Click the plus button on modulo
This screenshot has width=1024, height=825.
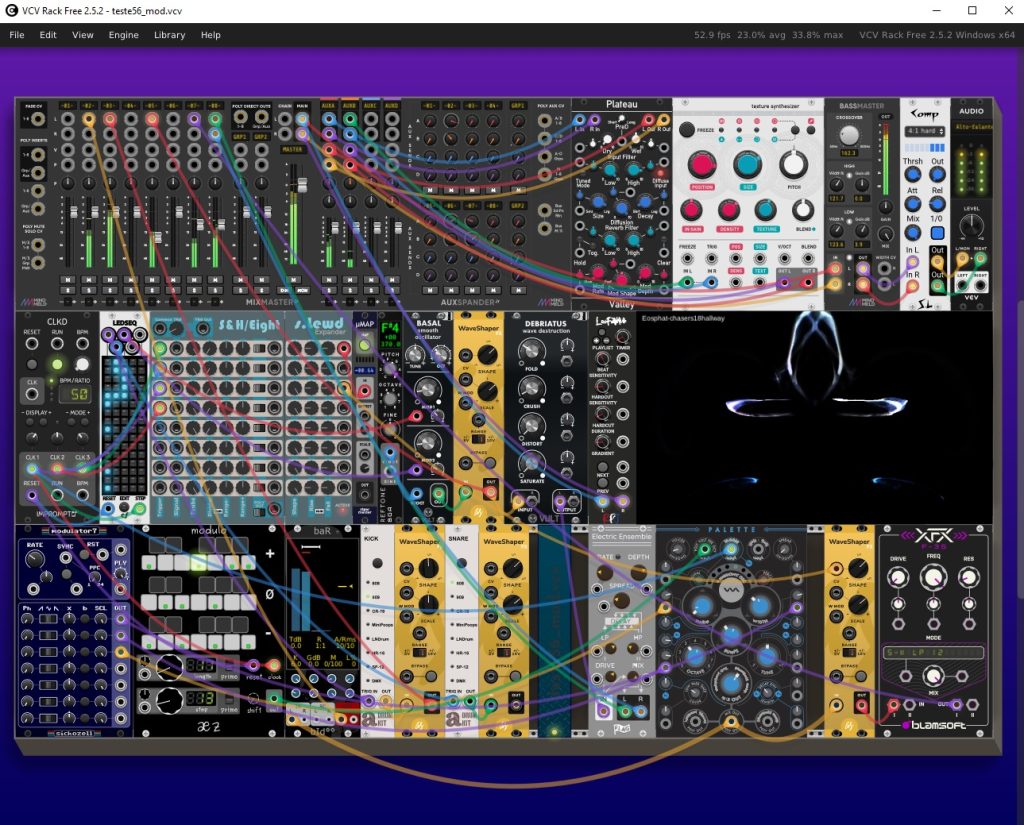[270, 554]
